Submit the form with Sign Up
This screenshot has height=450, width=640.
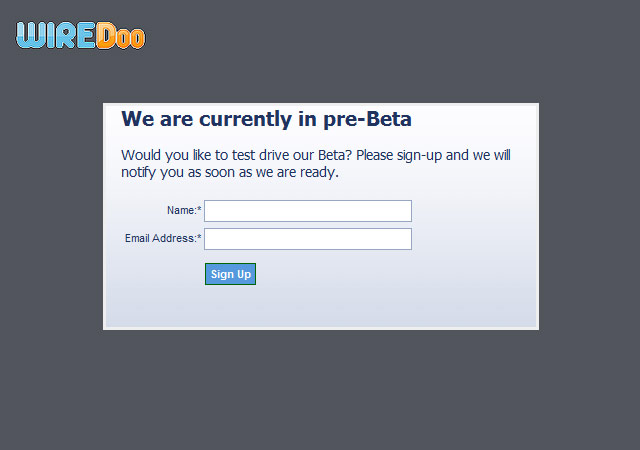tap(230, 274)
